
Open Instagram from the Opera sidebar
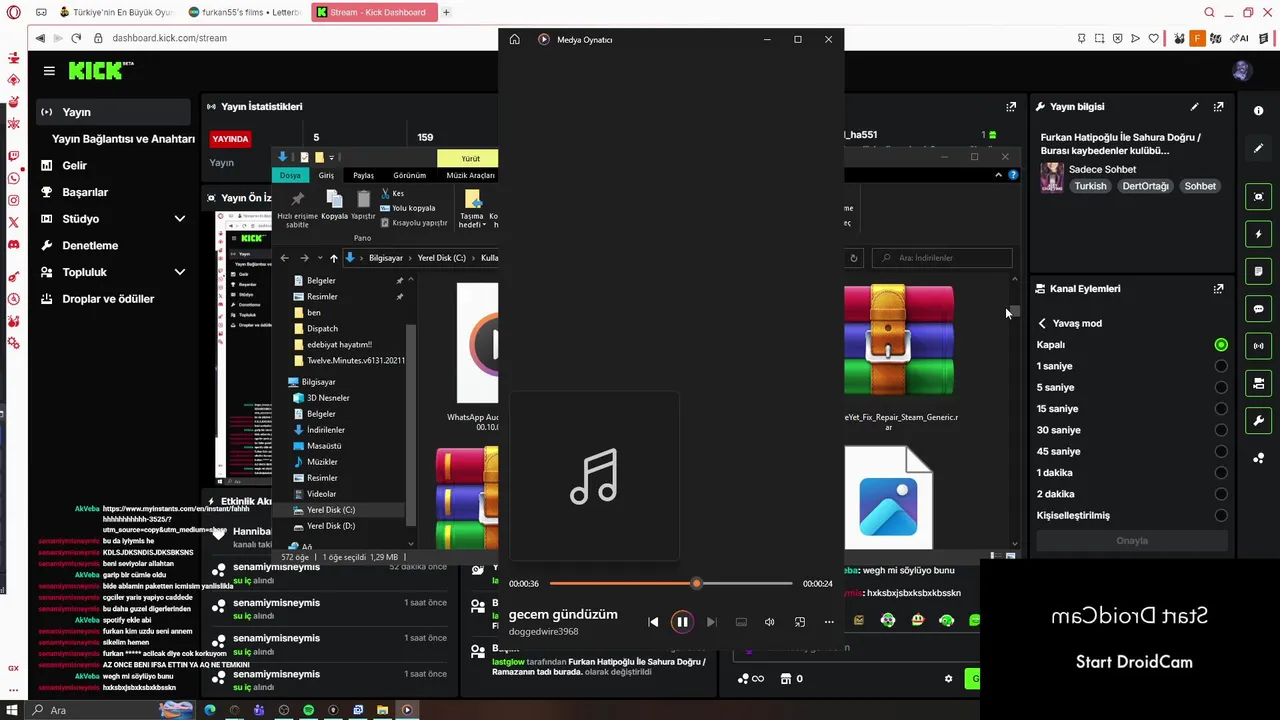(14, 200)
